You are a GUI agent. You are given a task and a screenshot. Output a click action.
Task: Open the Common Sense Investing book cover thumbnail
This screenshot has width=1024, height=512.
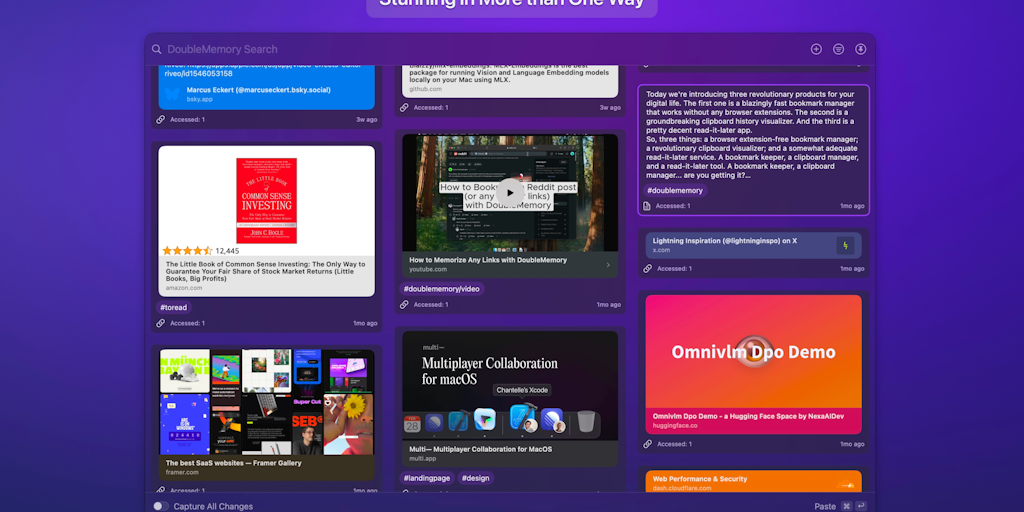pos(266,200)
